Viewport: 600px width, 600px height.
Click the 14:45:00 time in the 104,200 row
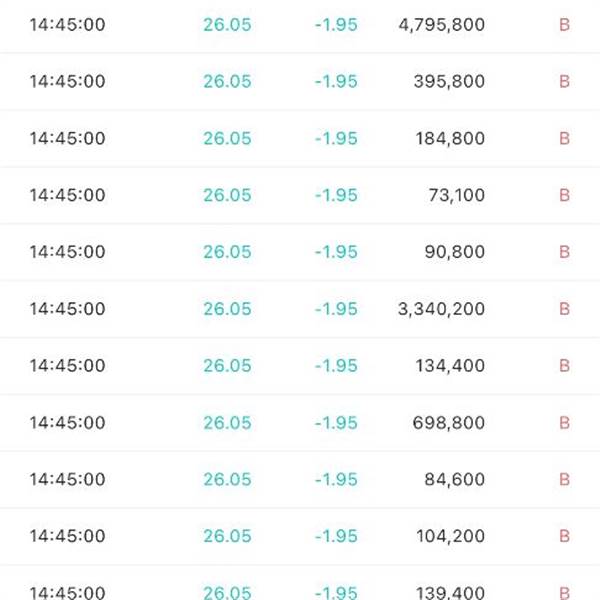tap(67, 537)
